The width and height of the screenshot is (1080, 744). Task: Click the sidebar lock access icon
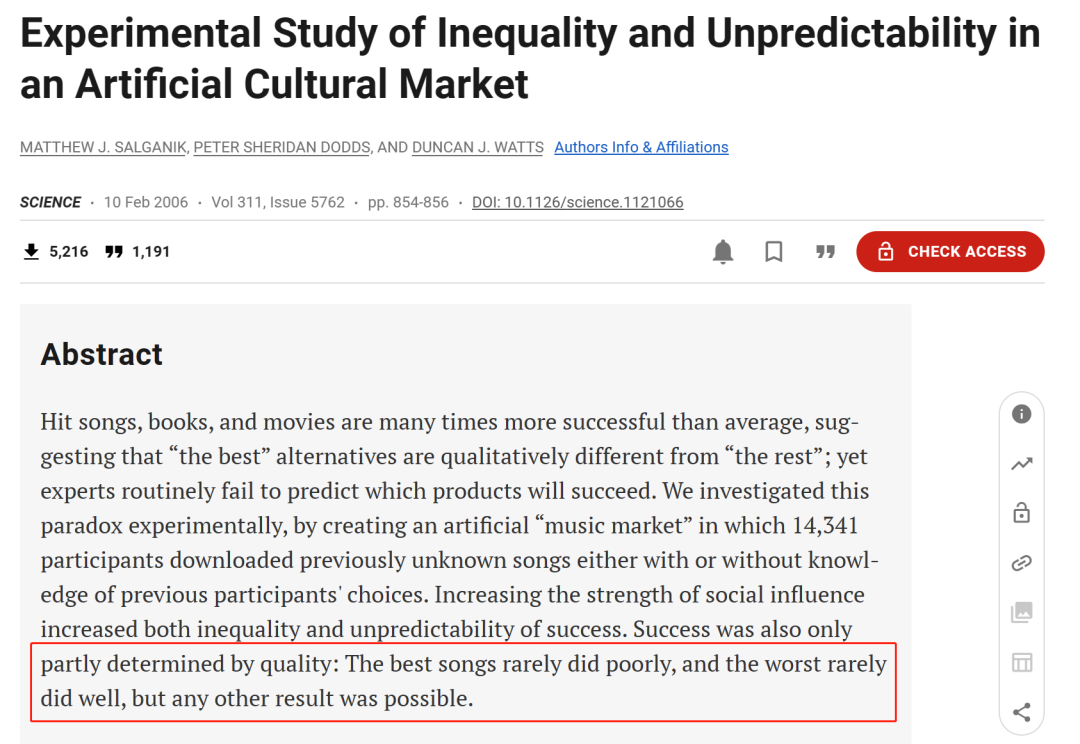click(x=1021, y=513)
